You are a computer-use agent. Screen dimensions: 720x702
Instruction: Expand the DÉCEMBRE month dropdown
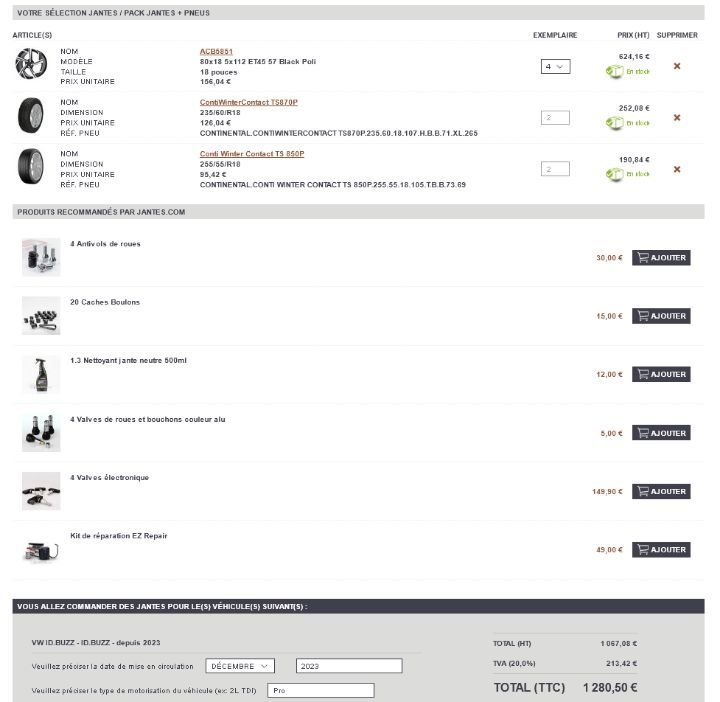(x=240, y=666)
